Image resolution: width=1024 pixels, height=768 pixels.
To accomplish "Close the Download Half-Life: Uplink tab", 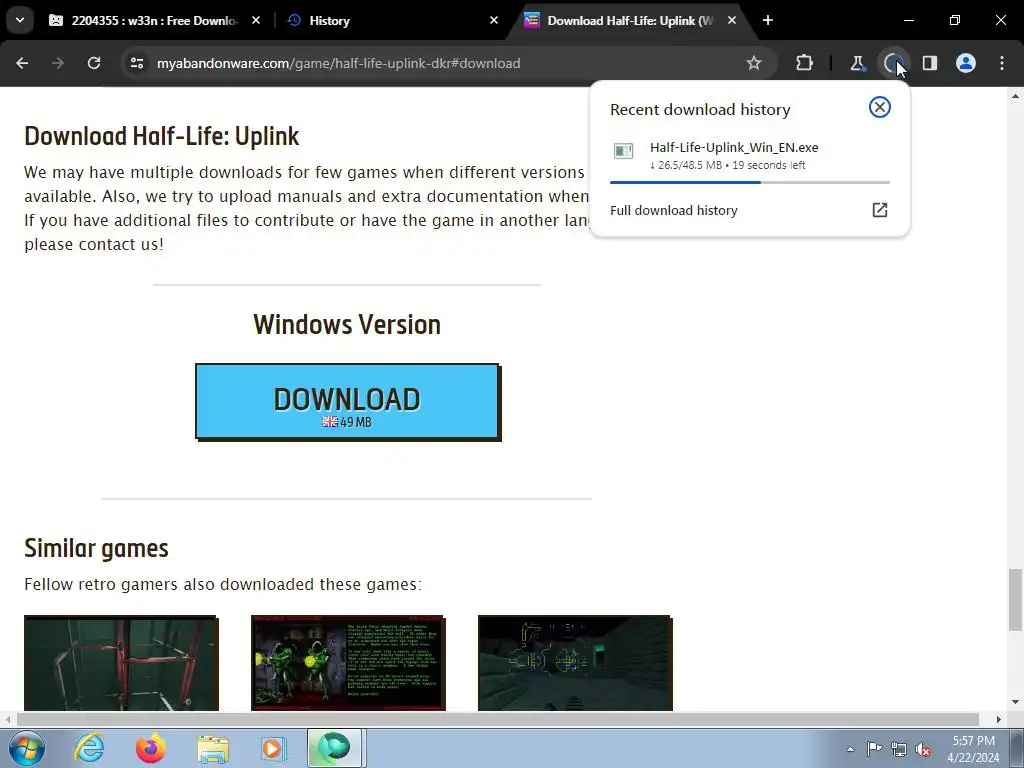I will [732, 20].
